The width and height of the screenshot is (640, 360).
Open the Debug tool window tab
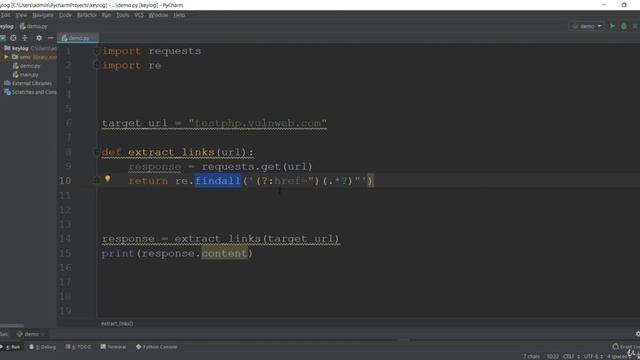pos(42,347)
